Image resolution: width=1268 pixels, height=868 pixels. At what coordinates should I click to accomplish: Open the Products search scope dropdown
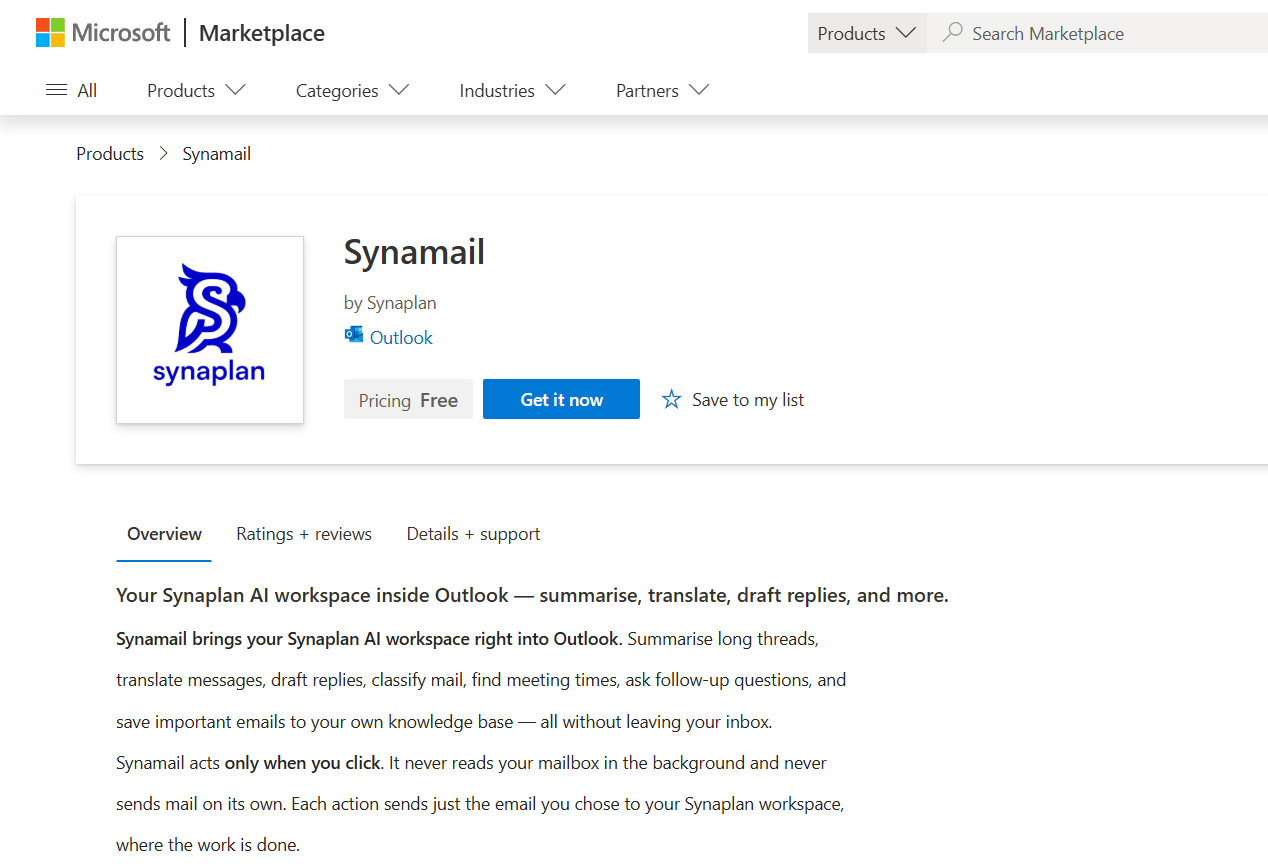867,33
